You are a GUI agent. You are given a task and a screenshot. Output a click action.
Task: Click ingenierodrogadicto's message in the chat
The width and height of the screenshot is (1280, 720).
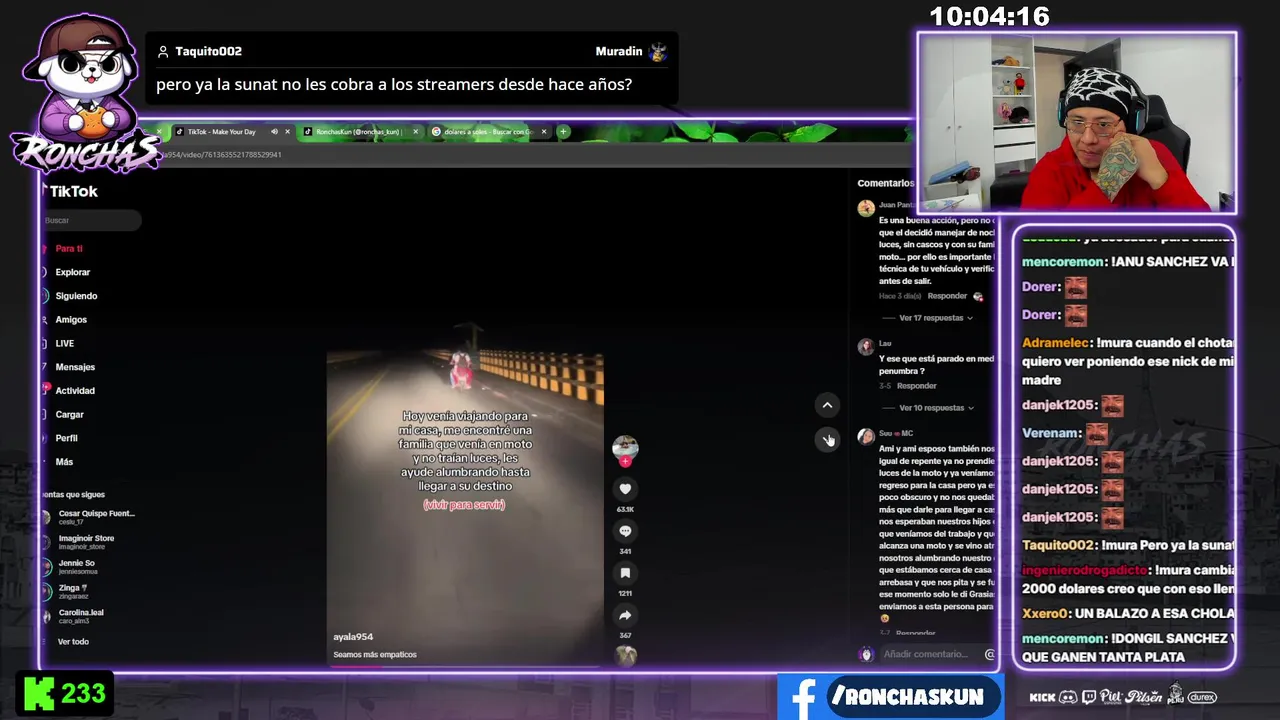[1128, 579]
